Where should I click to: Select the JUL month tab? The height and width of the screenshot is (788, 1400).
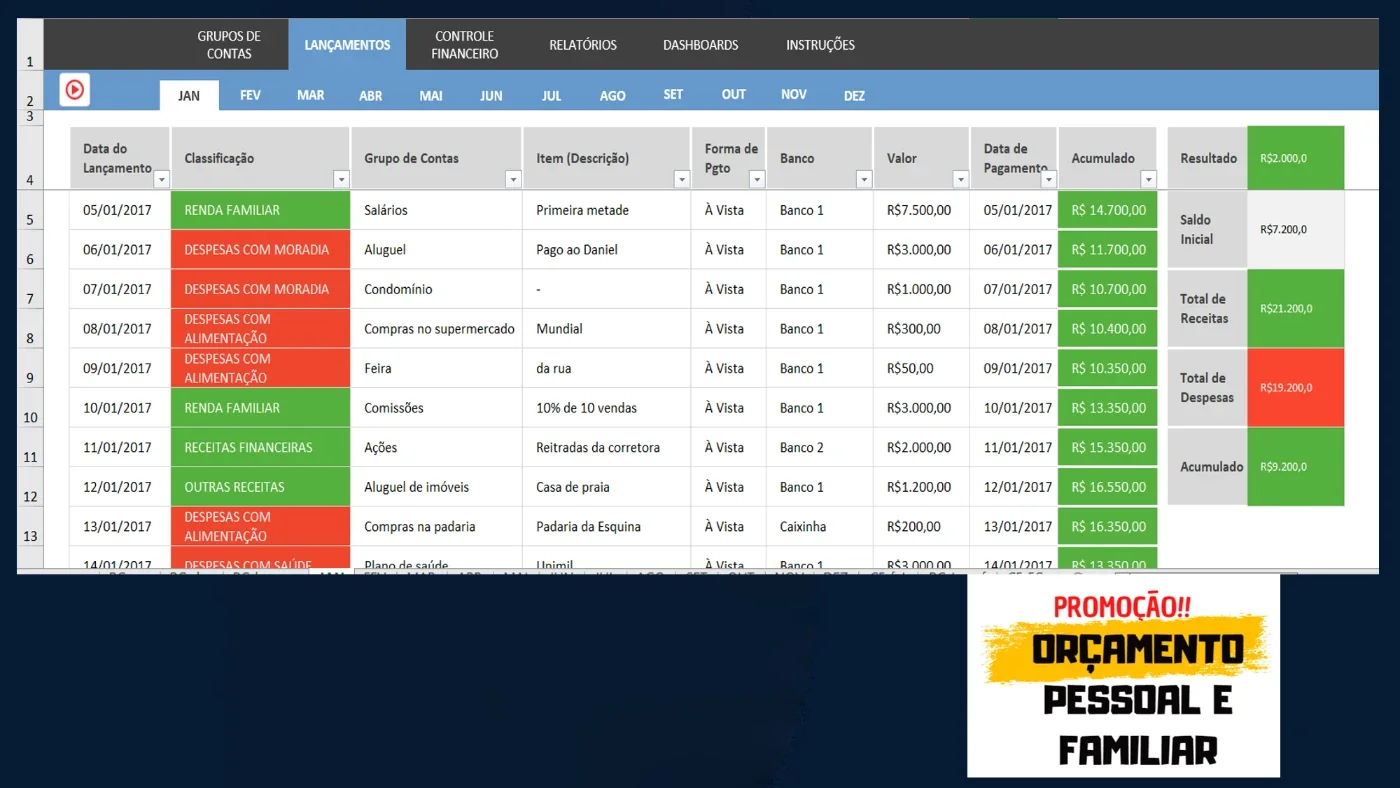pos(552,96)
